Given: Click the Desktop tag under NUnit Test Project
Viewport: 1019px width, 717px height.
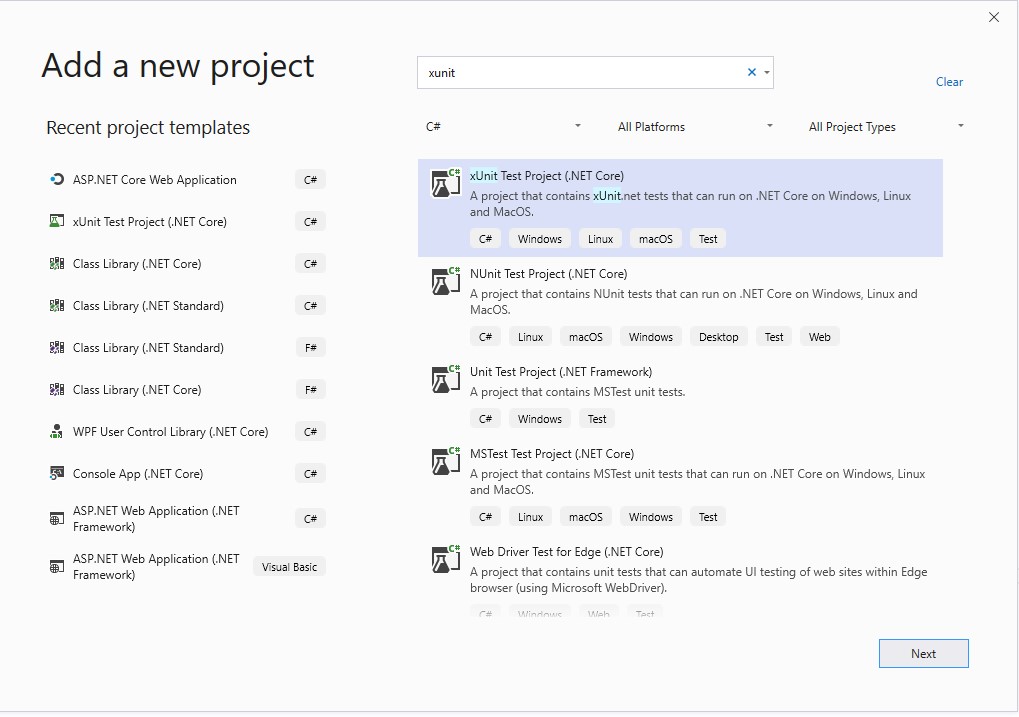Looking at the screenshot, I should 718,337.
